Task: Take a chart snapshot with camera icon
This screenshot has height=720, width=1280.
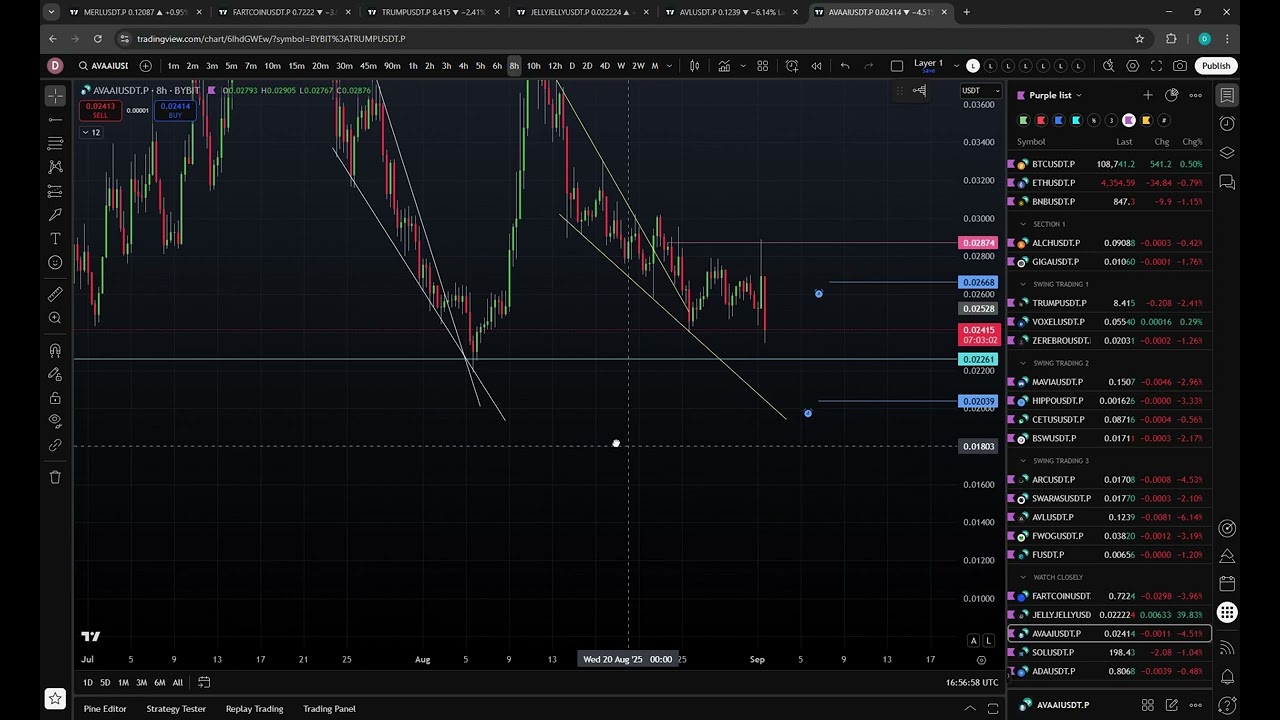Action: (1180, 66)
